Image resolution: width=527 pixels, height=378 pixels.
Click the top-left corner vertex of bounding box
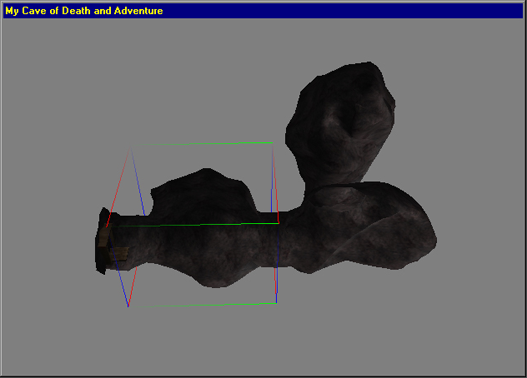(131, 146)
